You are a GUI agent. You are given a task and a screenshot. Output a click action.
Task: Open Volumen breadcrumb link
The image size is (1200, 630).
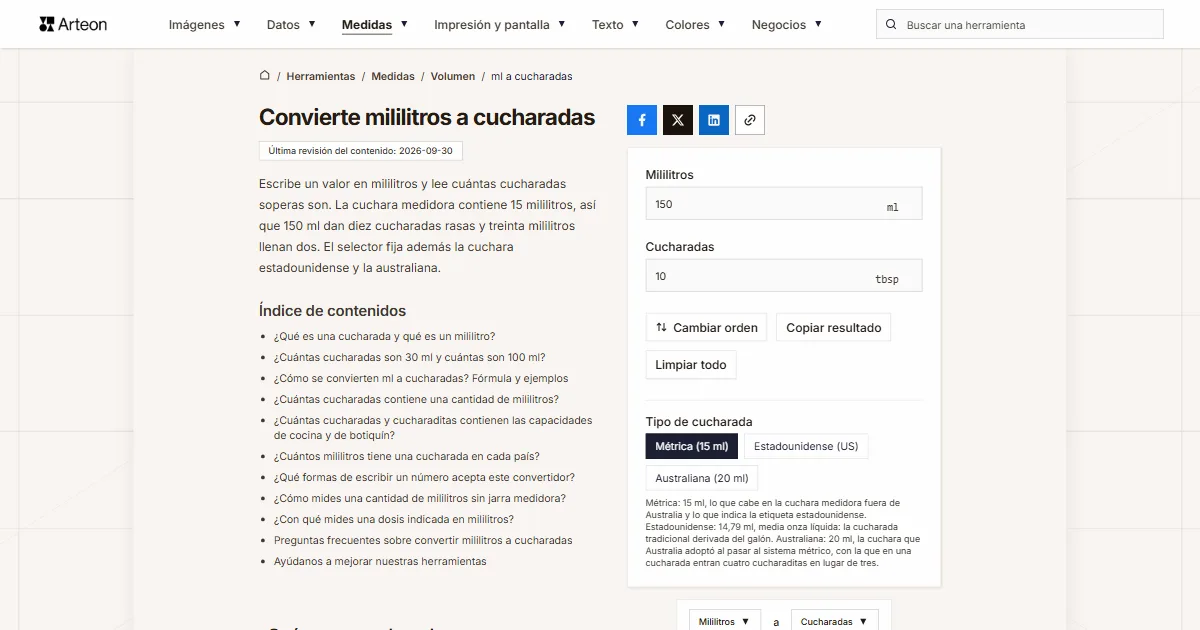[453, 76]
